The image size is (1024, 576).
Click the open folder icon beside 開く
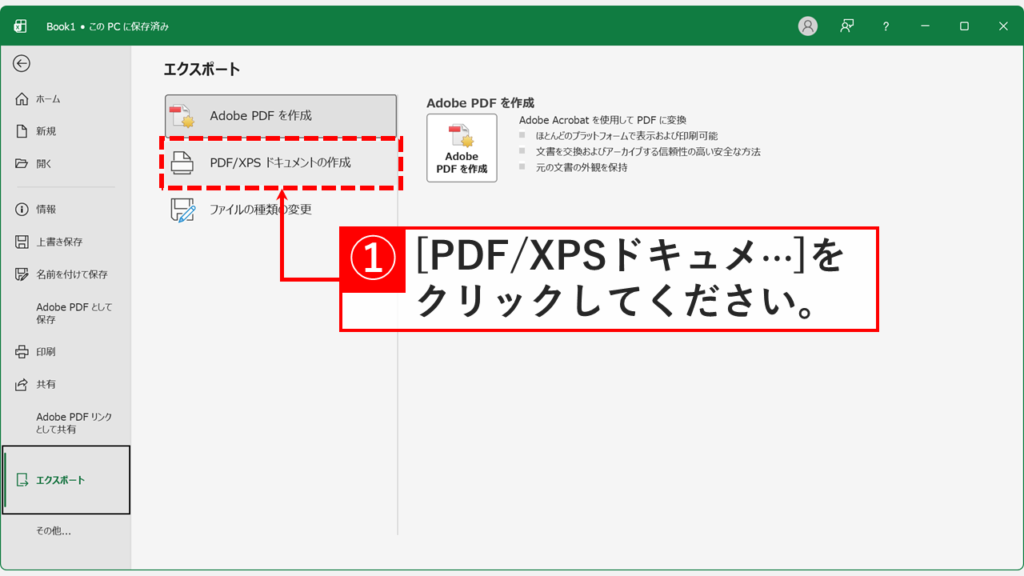22,163
